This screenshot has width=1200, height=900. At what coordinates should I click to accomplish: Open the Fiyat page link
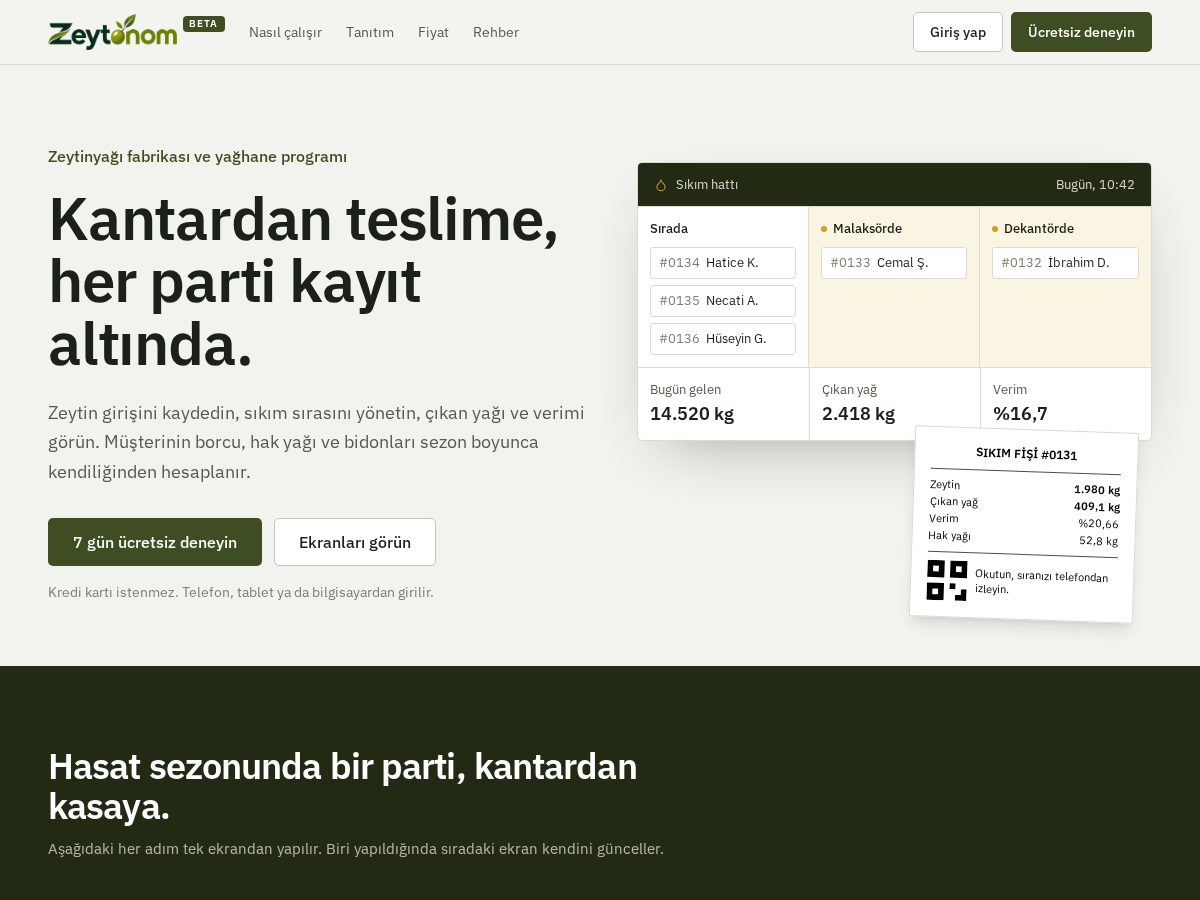433,32
